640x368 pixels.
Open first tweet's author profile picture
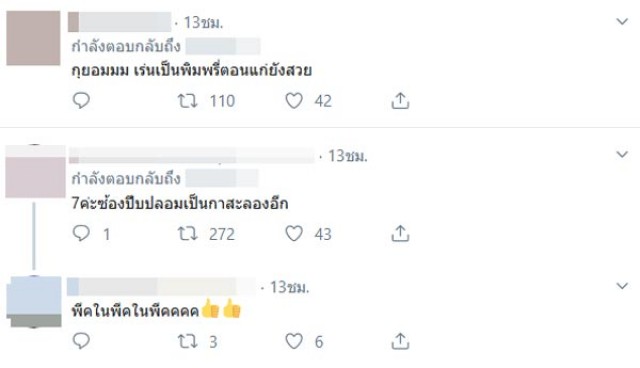33,38
